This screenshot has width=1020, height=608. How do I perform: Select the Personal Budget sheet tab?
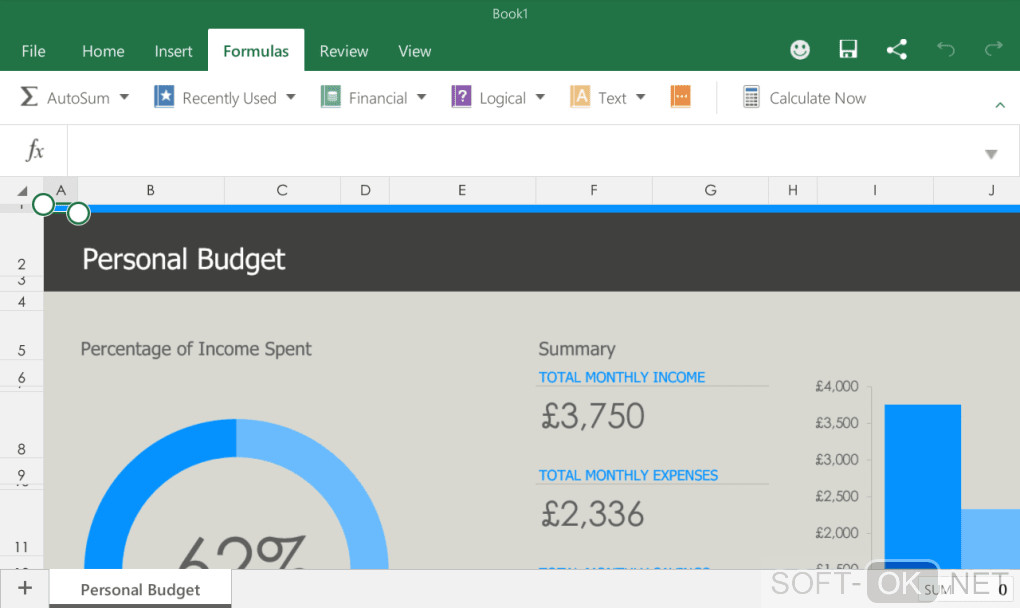(140, 589)
